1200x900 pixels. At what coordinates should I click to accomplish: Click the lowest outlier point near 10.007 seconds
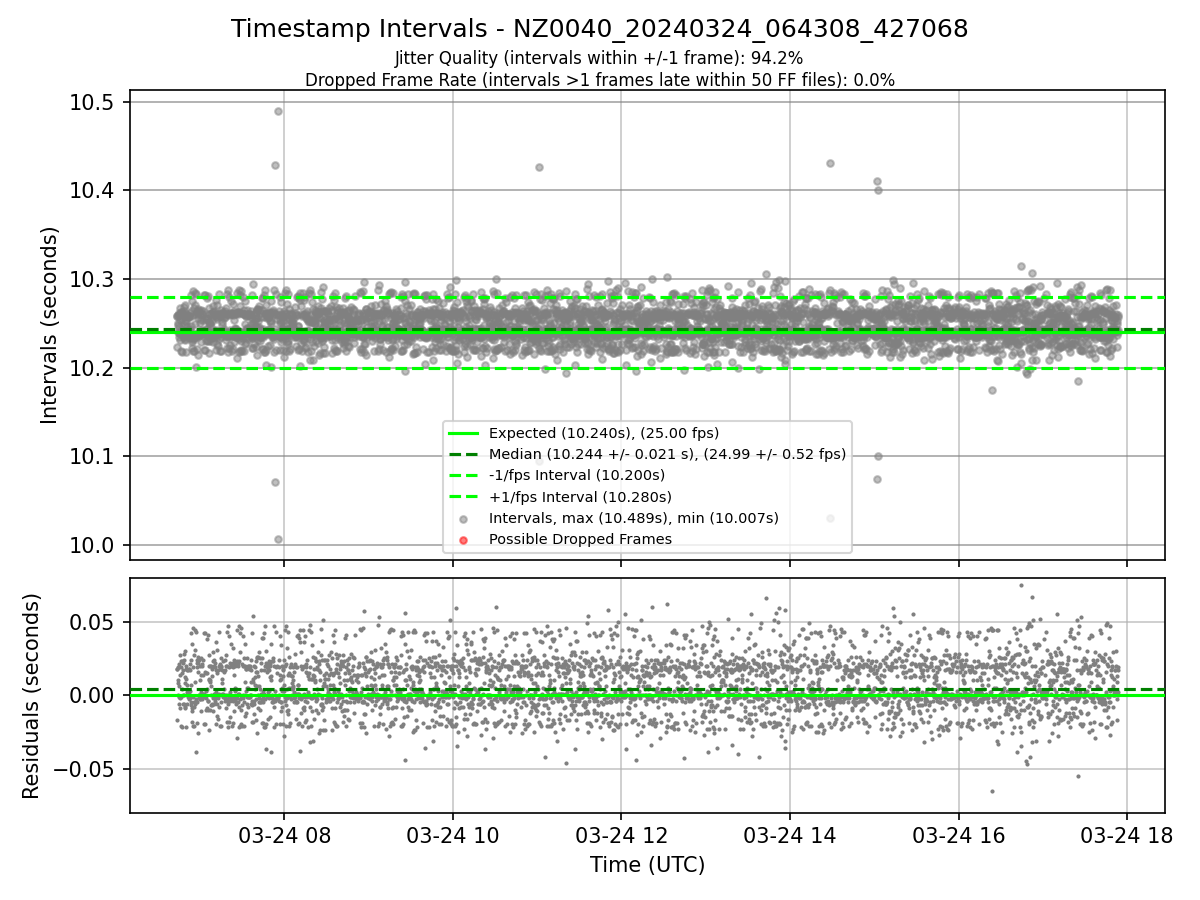point(278,539)
